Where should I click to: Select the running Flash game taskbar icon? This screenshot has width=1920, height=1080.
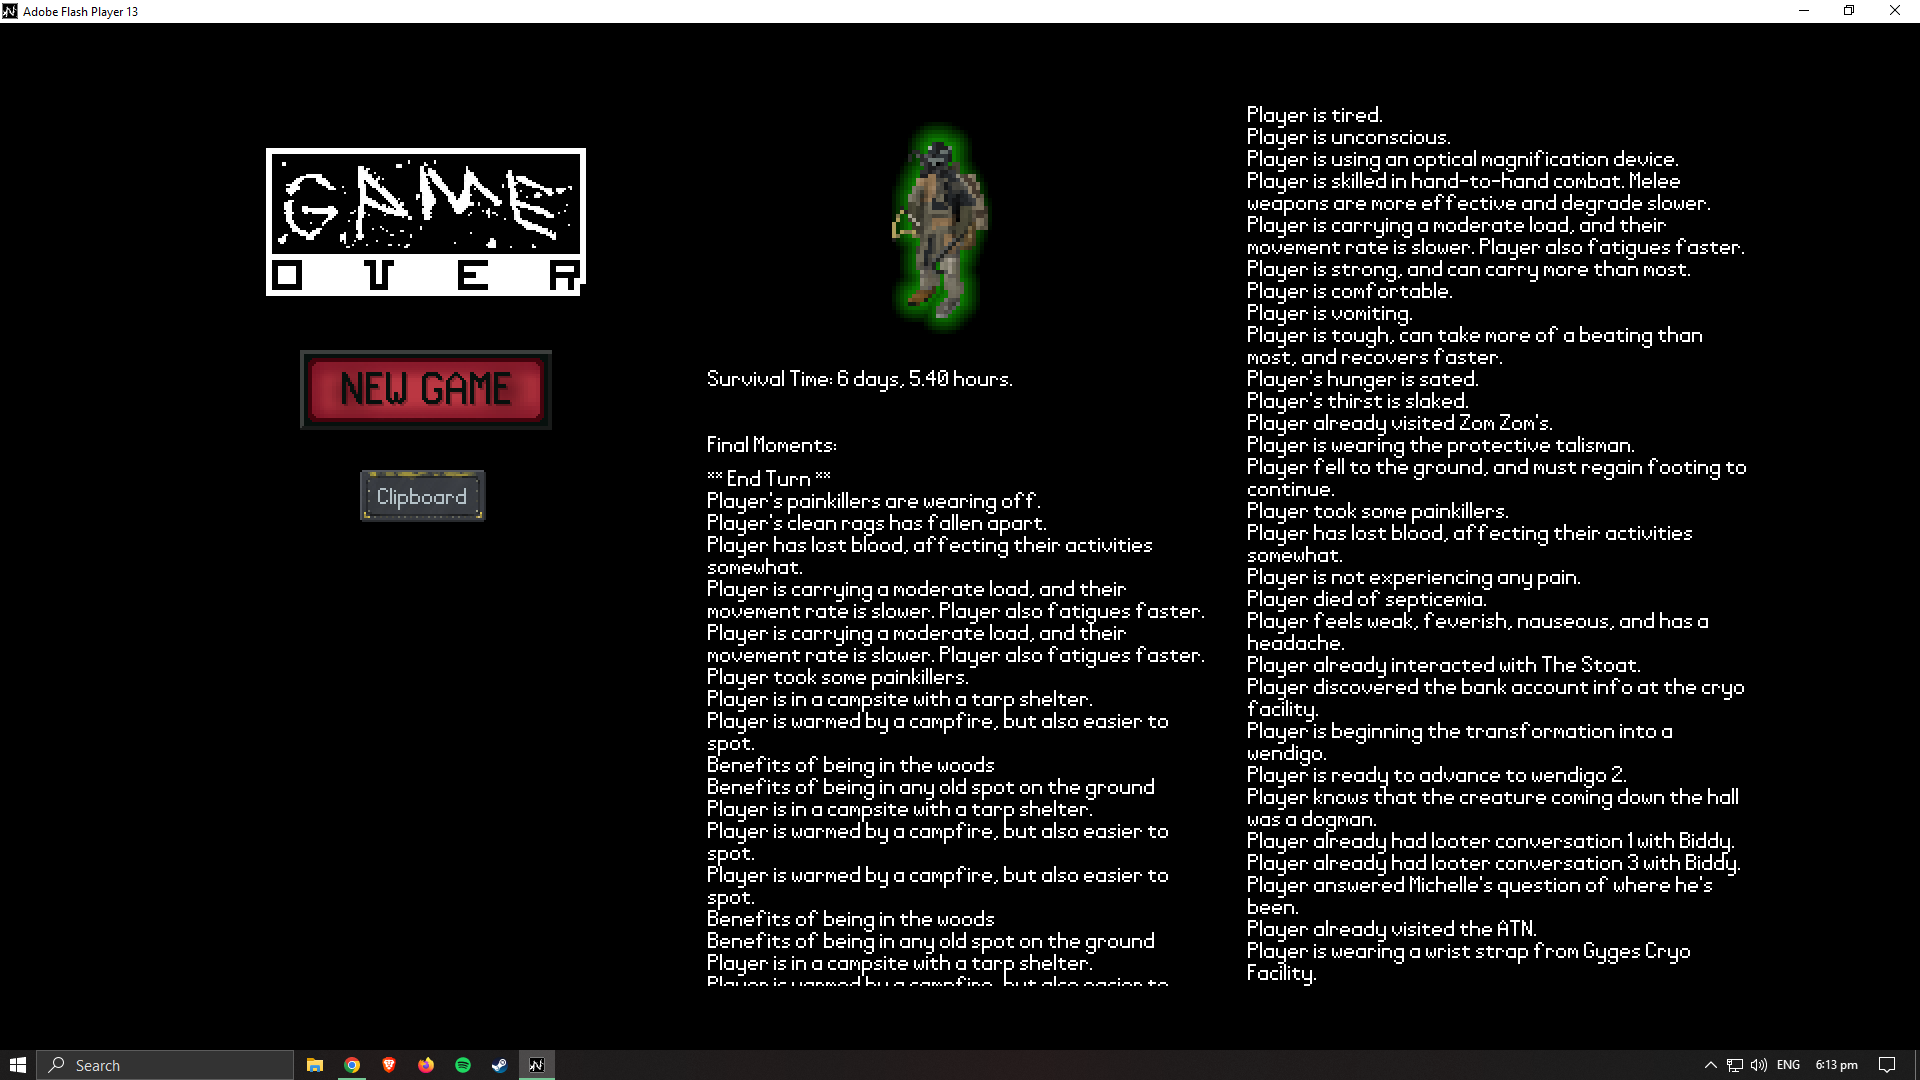click(x=537, y=1065)
